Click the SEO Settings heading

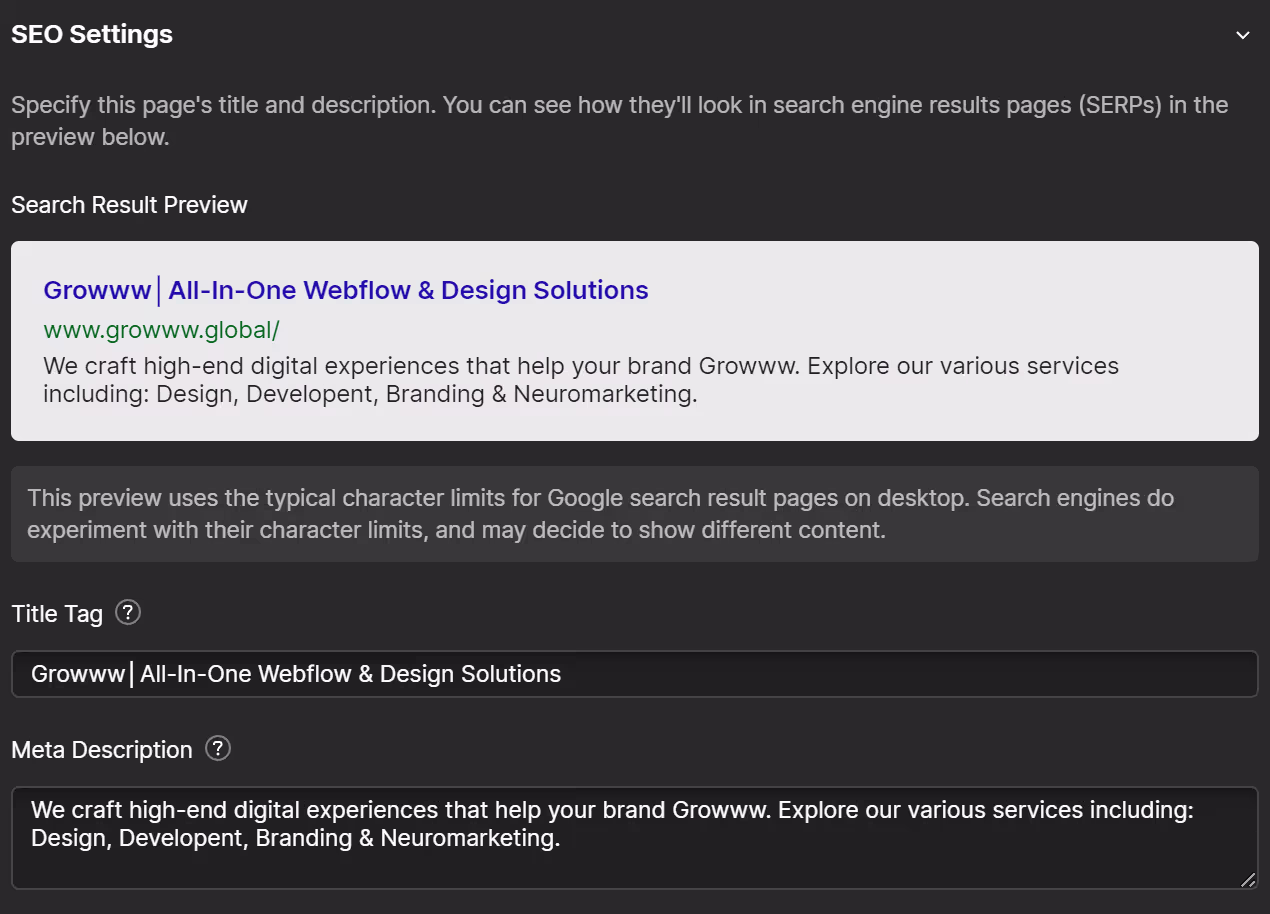[92, 34]
